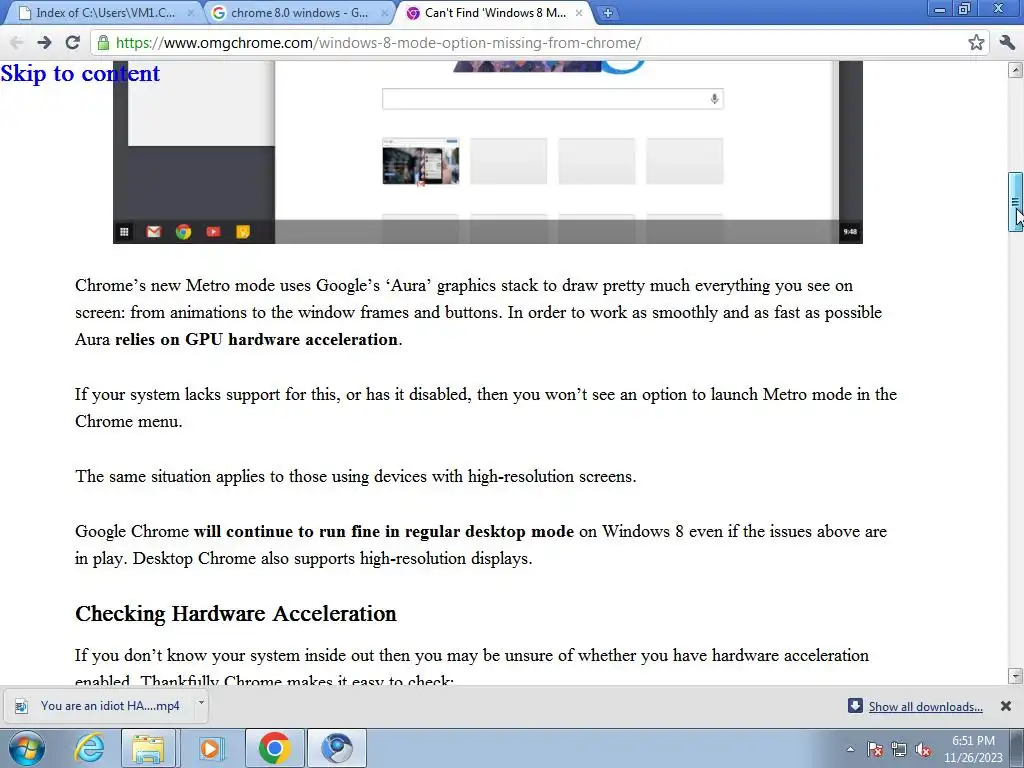Click the YouTube icon in the screenshot shelf
Image resolution: width=1024 pixels, height=768 pixels.
(x=213, y=232)
